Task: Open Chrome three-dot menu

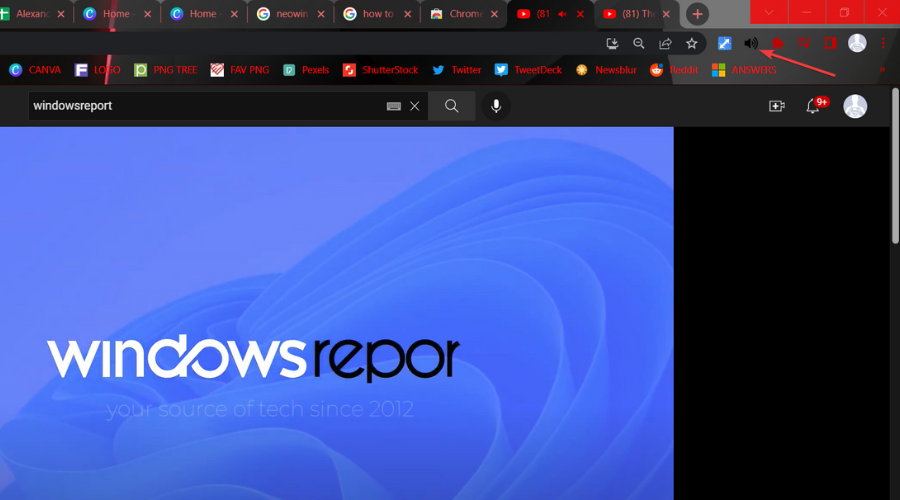Action: click(883, 44)
